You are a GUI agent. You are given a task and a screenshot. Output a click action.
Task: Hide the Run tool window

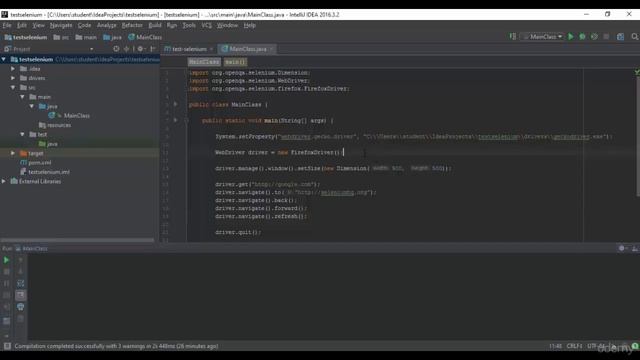click(635, 248)
